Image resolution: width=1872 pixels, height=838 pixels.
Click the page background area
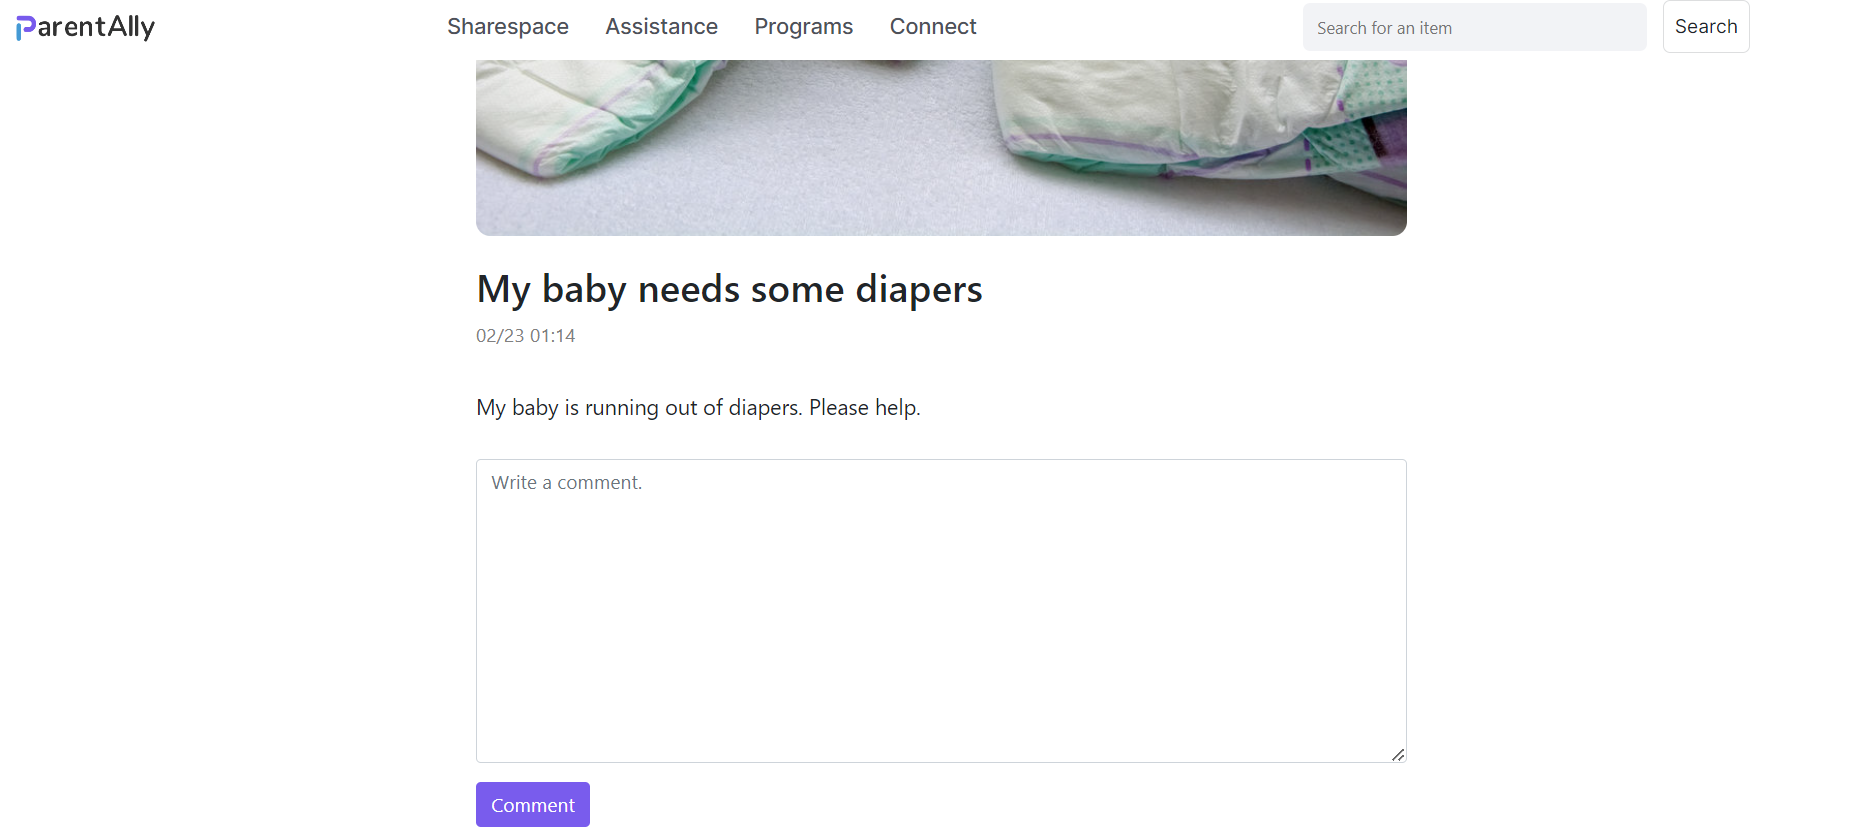tap(200, 500)
